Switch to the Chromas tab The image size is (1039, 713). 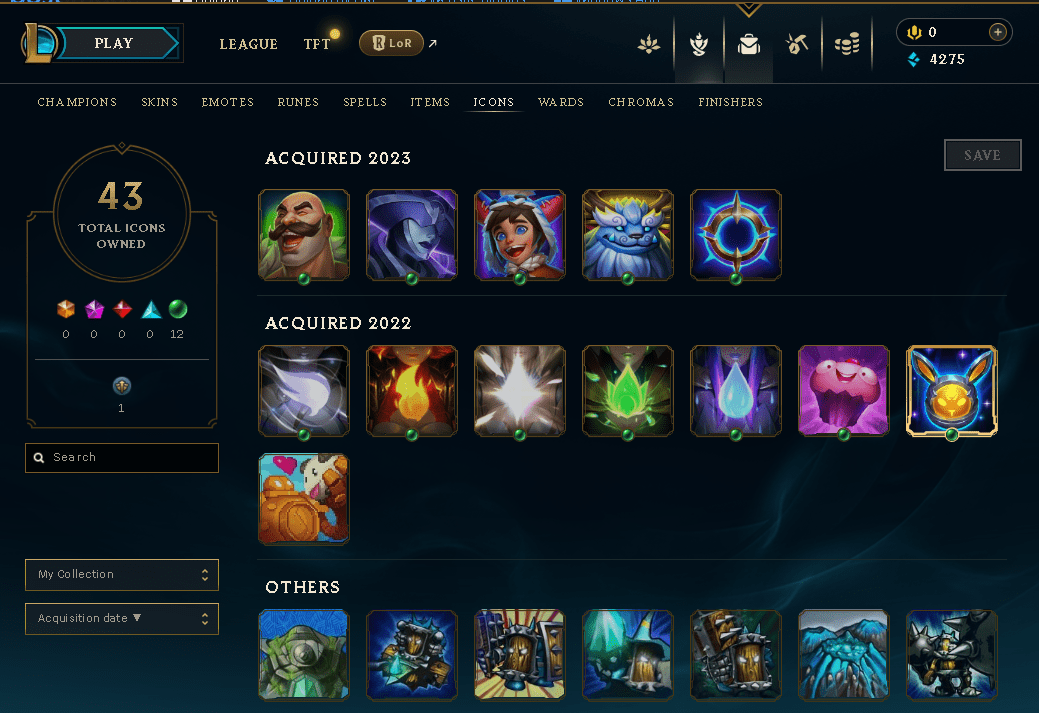coord(641,102)
